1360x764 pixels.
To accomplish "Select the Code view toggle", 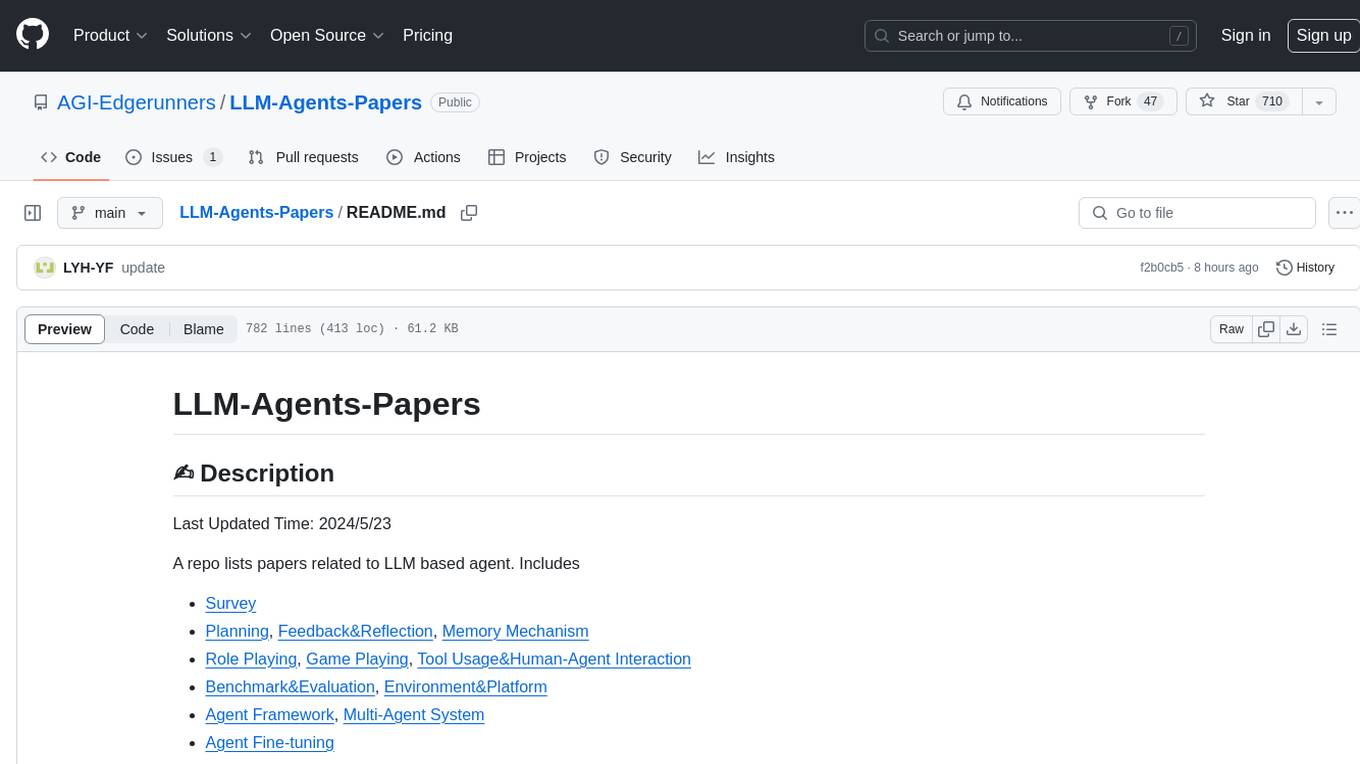I will (x=137, y=329).
